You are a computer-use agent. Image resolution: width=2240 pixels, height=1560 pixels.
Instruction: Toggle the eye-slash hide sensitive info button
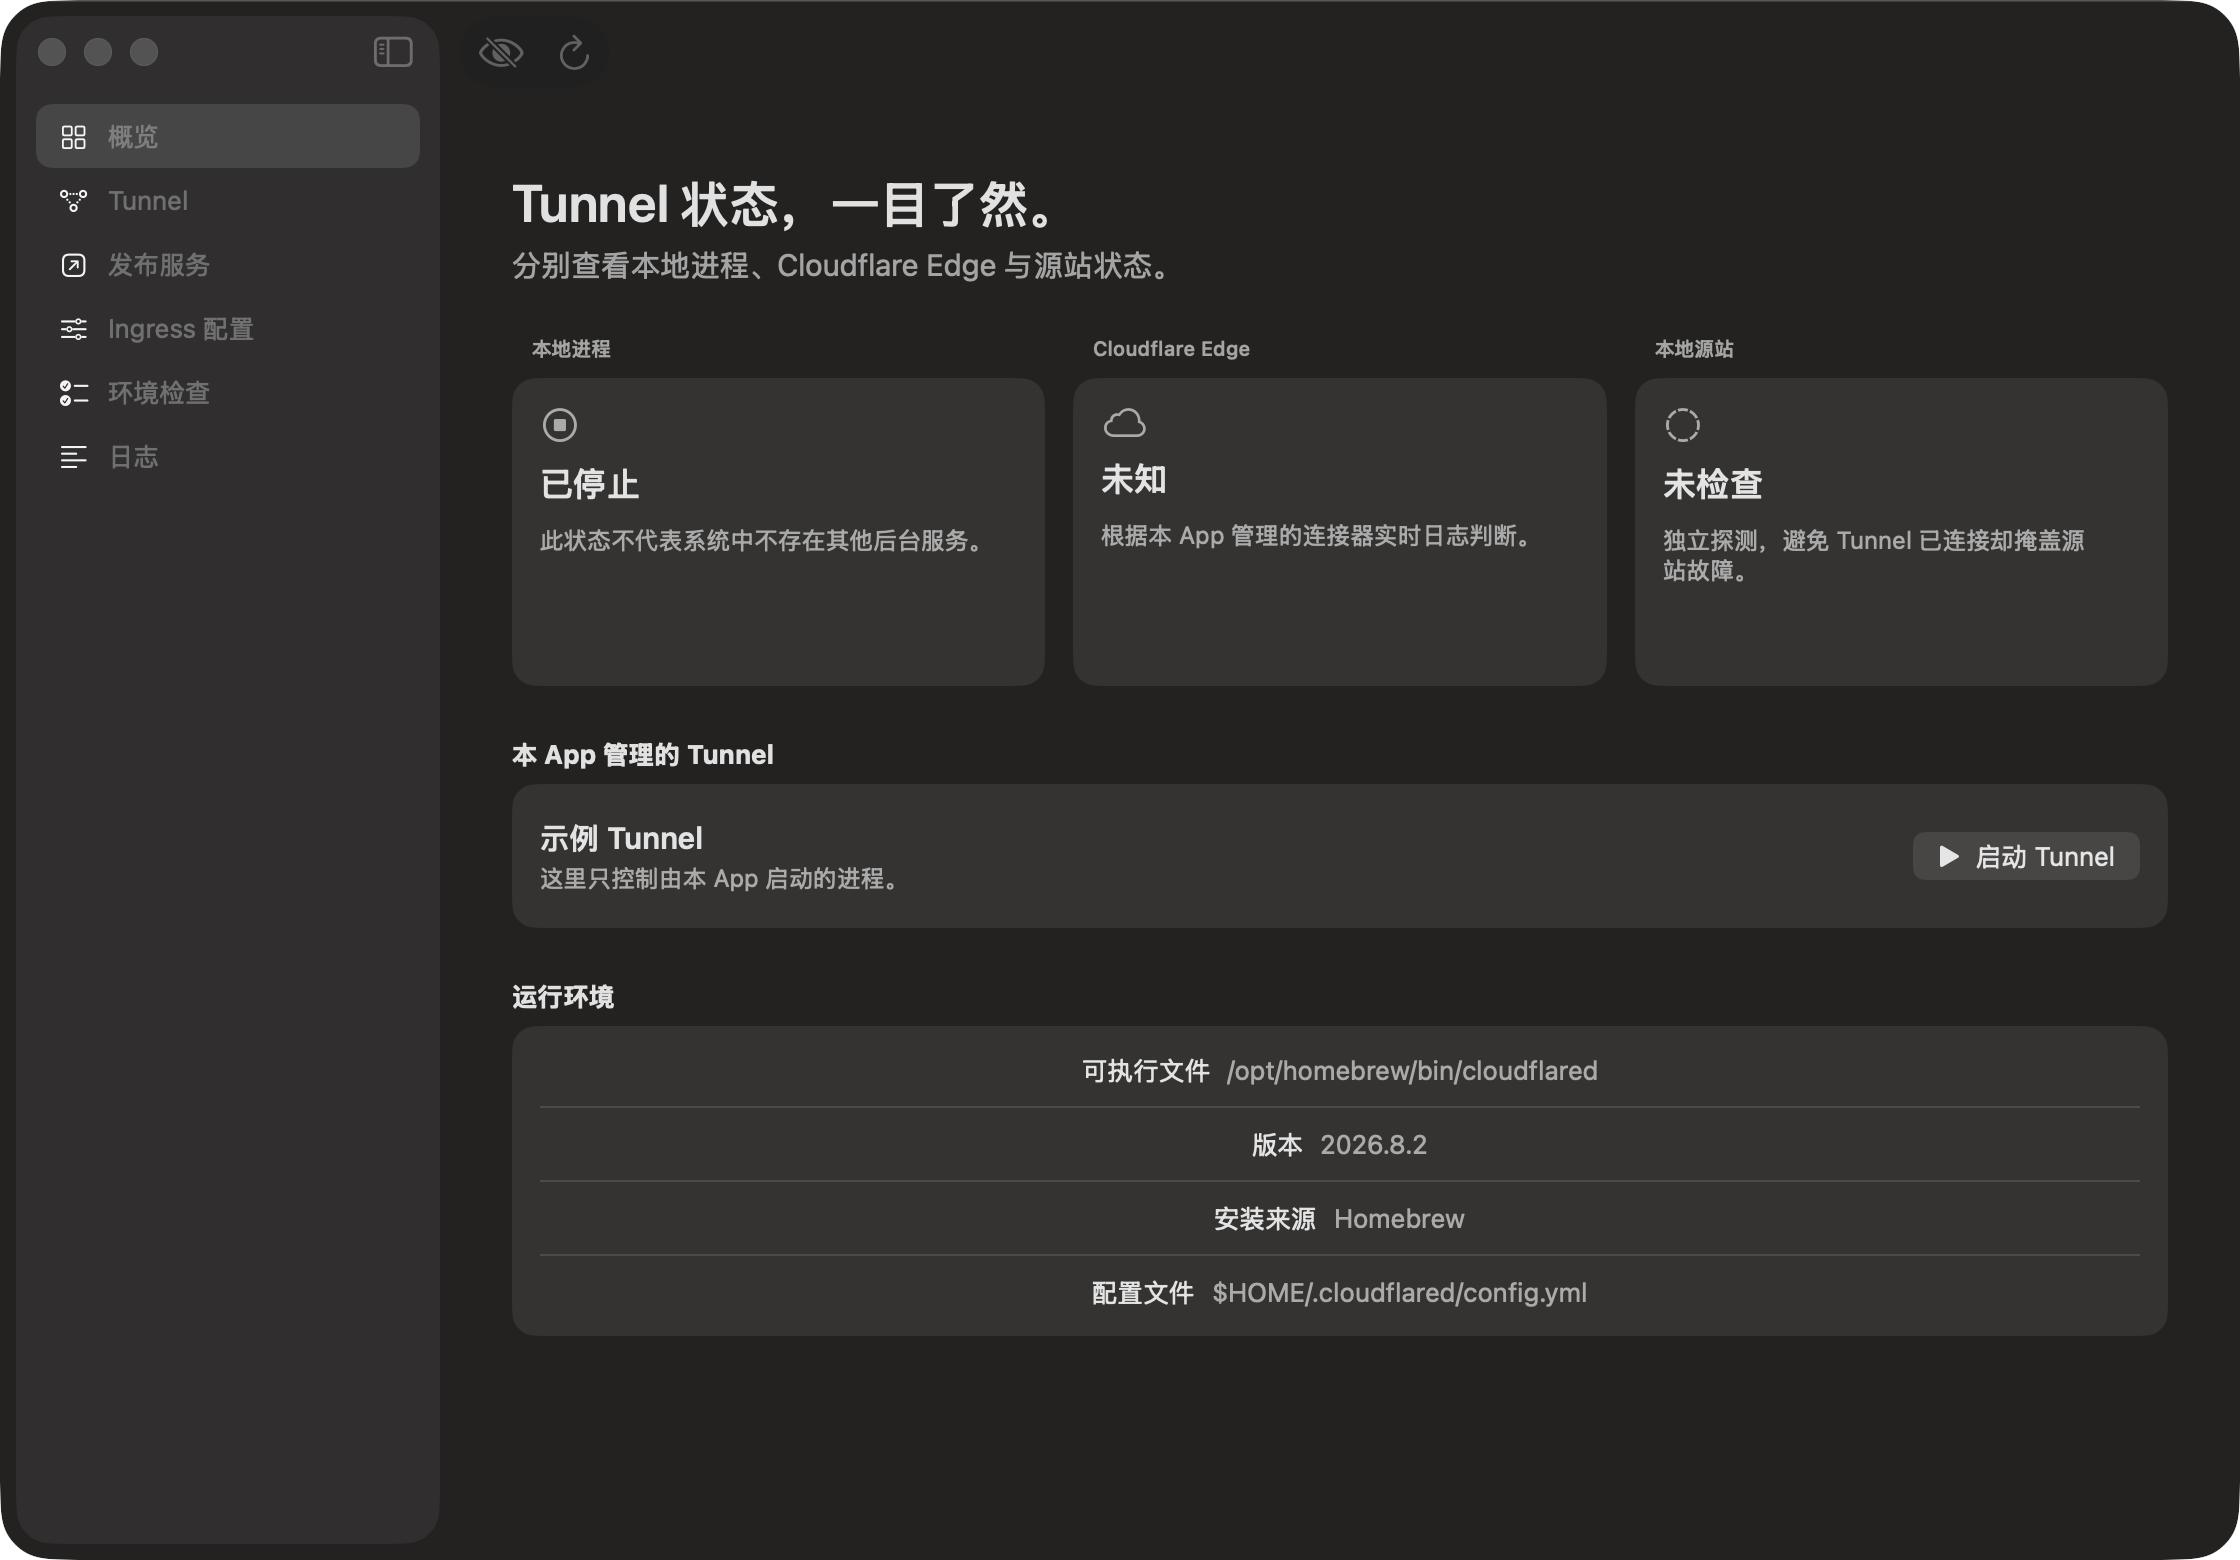click(x=501, y=52)
